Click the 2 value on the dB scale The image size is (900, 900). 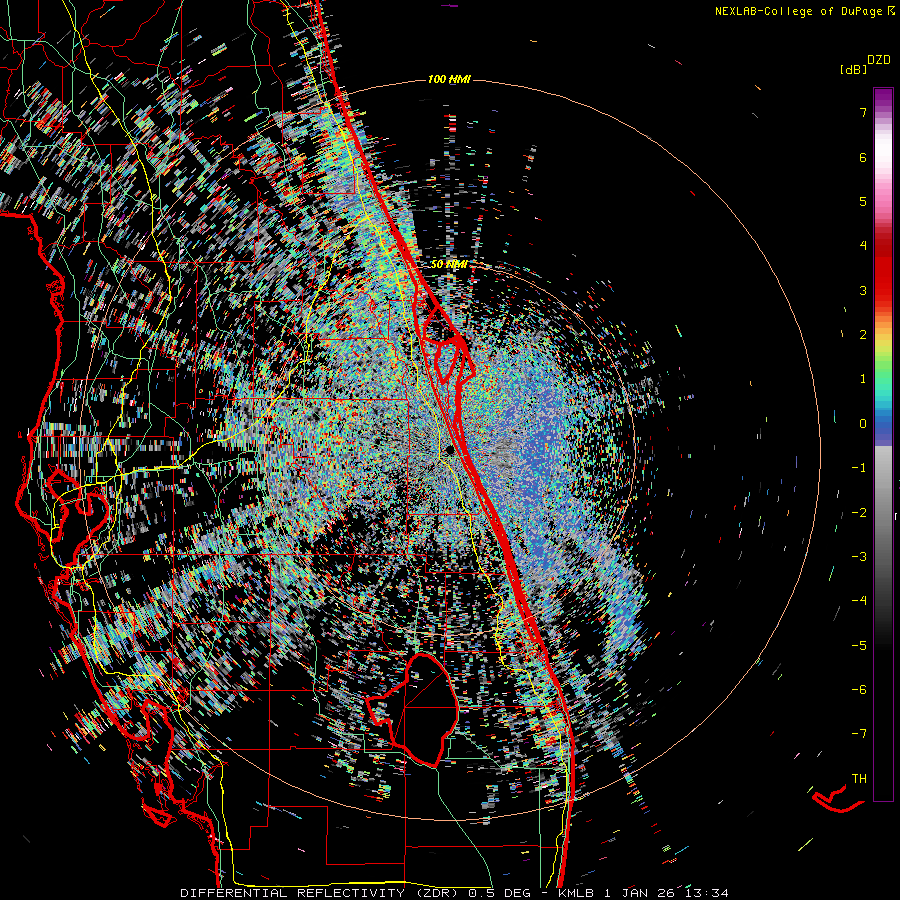[863, 335]
